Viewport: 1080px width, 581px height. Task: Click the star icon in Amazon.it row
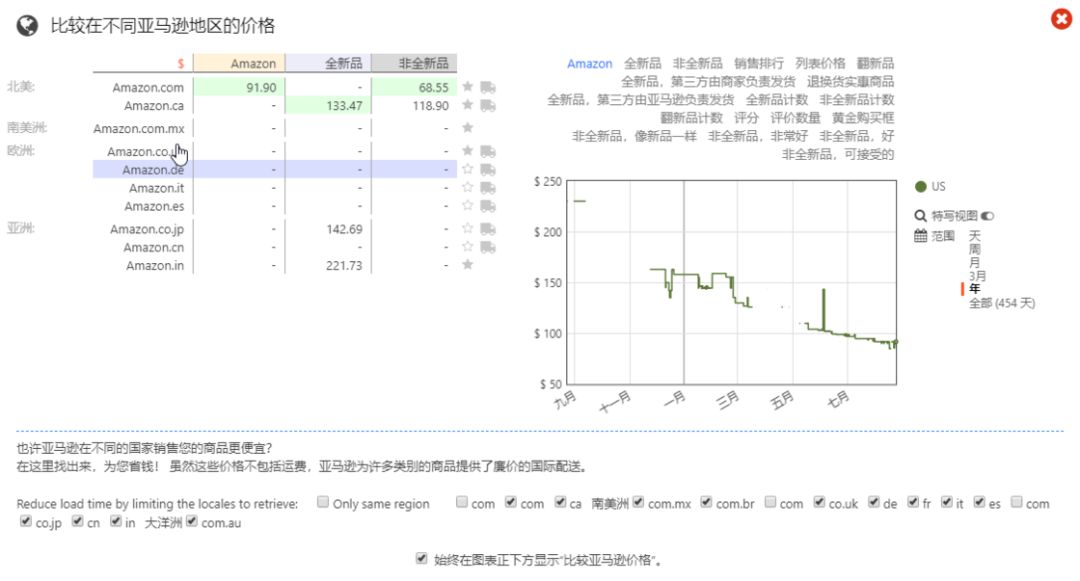click(468, 187)
